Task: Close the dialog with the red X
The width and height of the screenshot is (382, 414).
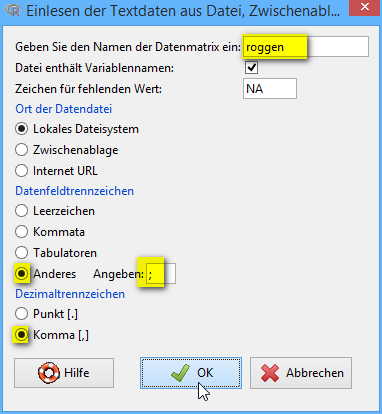Action: pyautogui.click(x=365, y=8)
